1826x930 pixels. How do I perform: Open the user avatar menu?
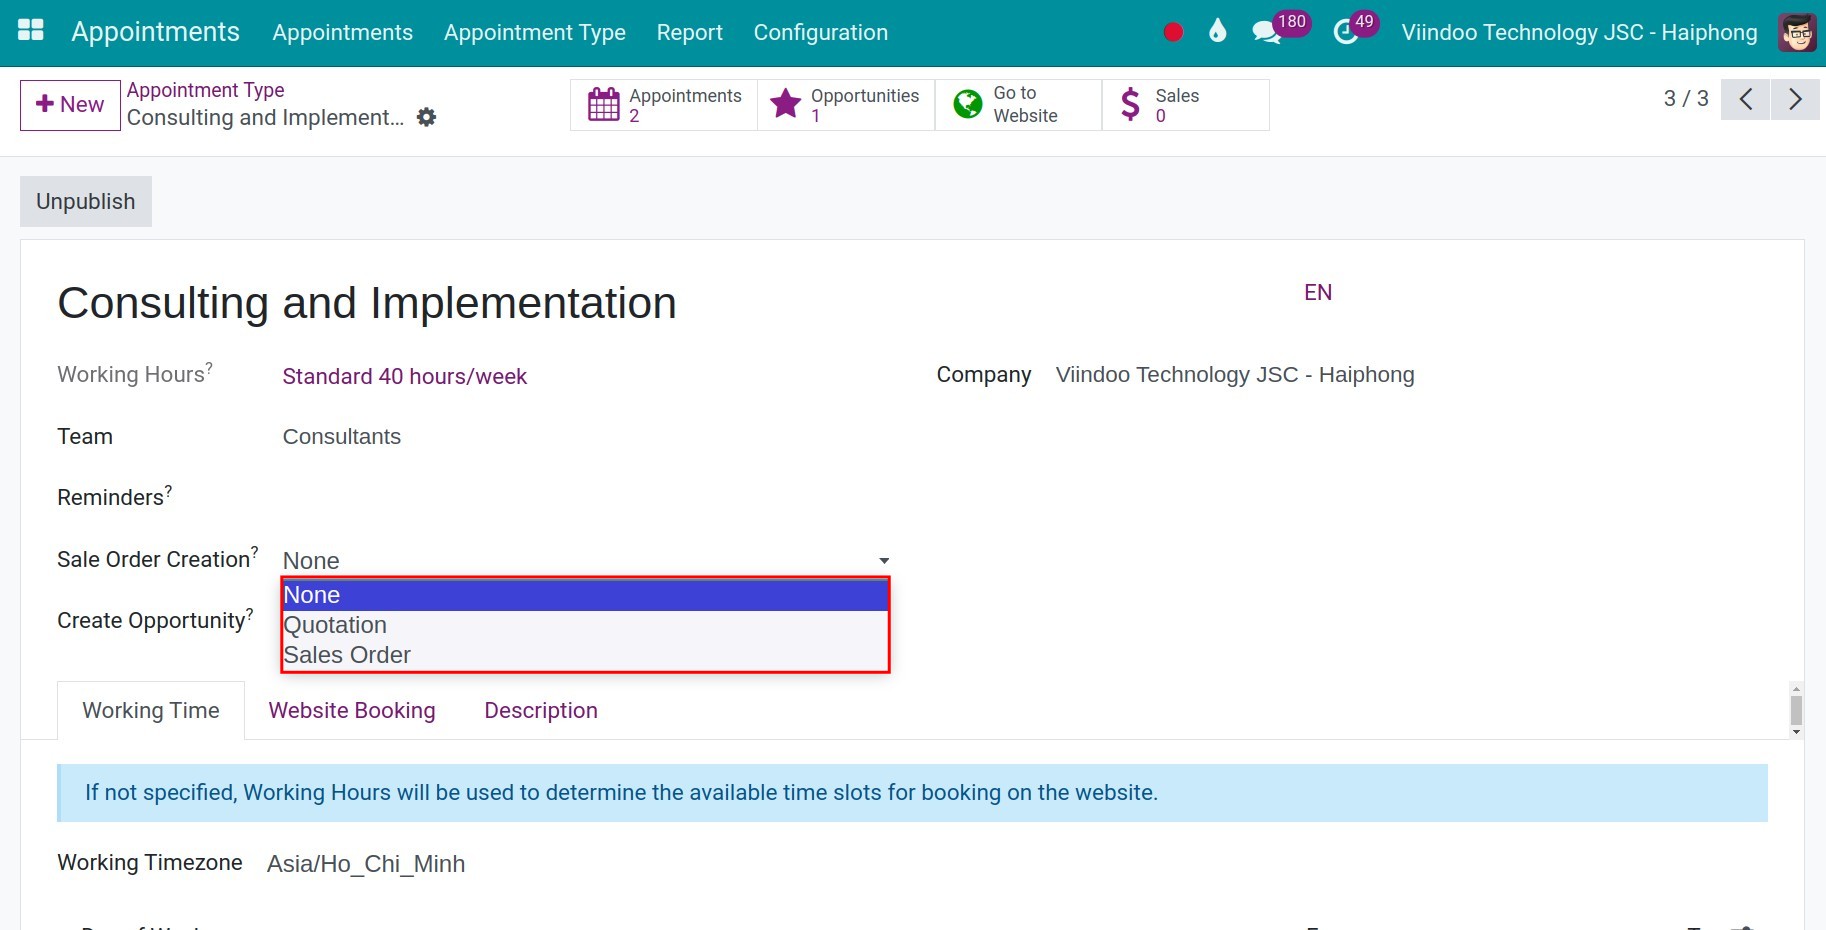[x=1797, y=32]
